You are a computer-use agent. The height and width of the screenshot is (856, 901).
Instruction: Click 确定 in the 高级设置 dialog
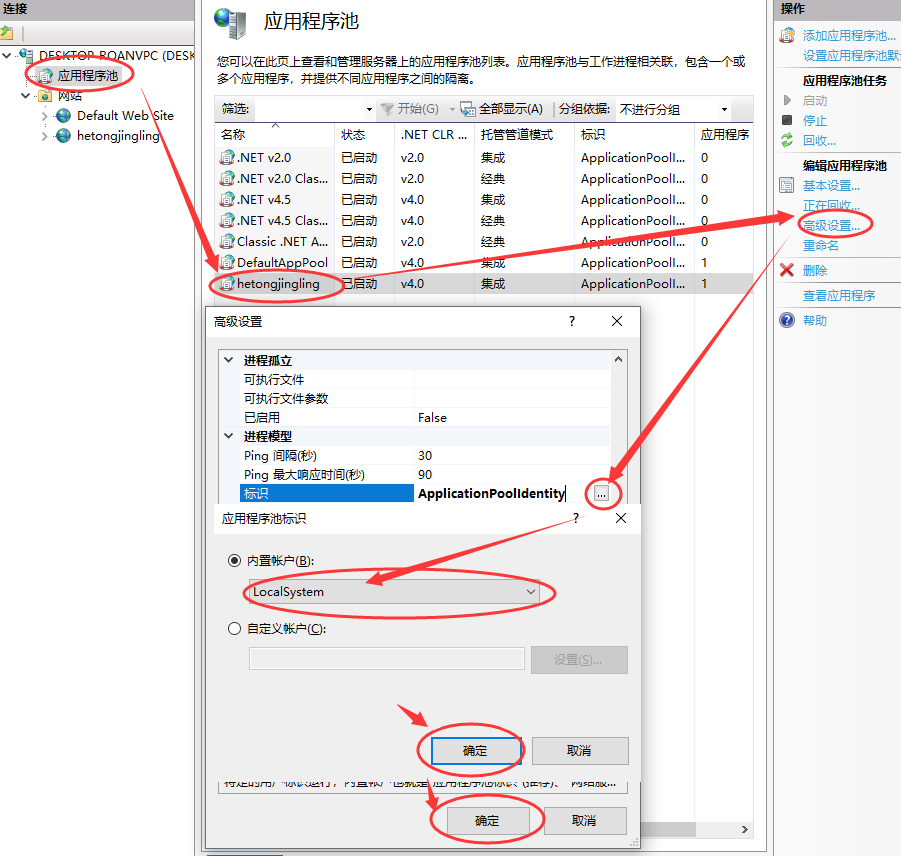488,821
